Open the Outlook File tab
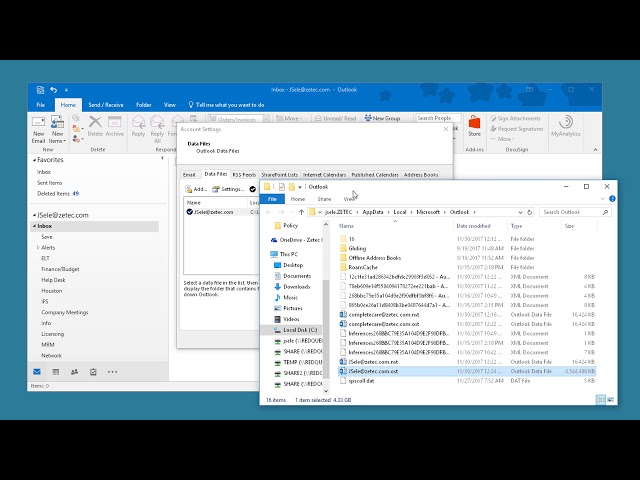640x480 pixels. (41, 105)
